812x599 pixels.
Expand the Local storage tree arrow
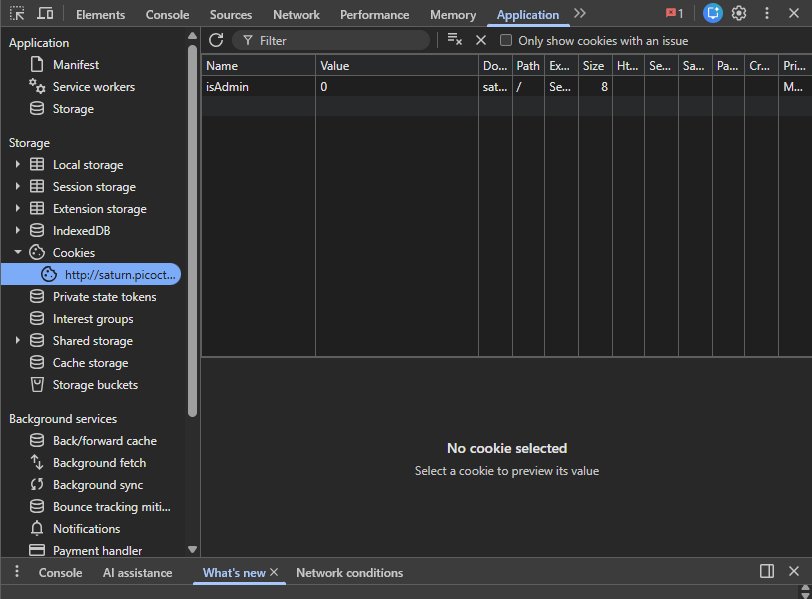point(18,164)
